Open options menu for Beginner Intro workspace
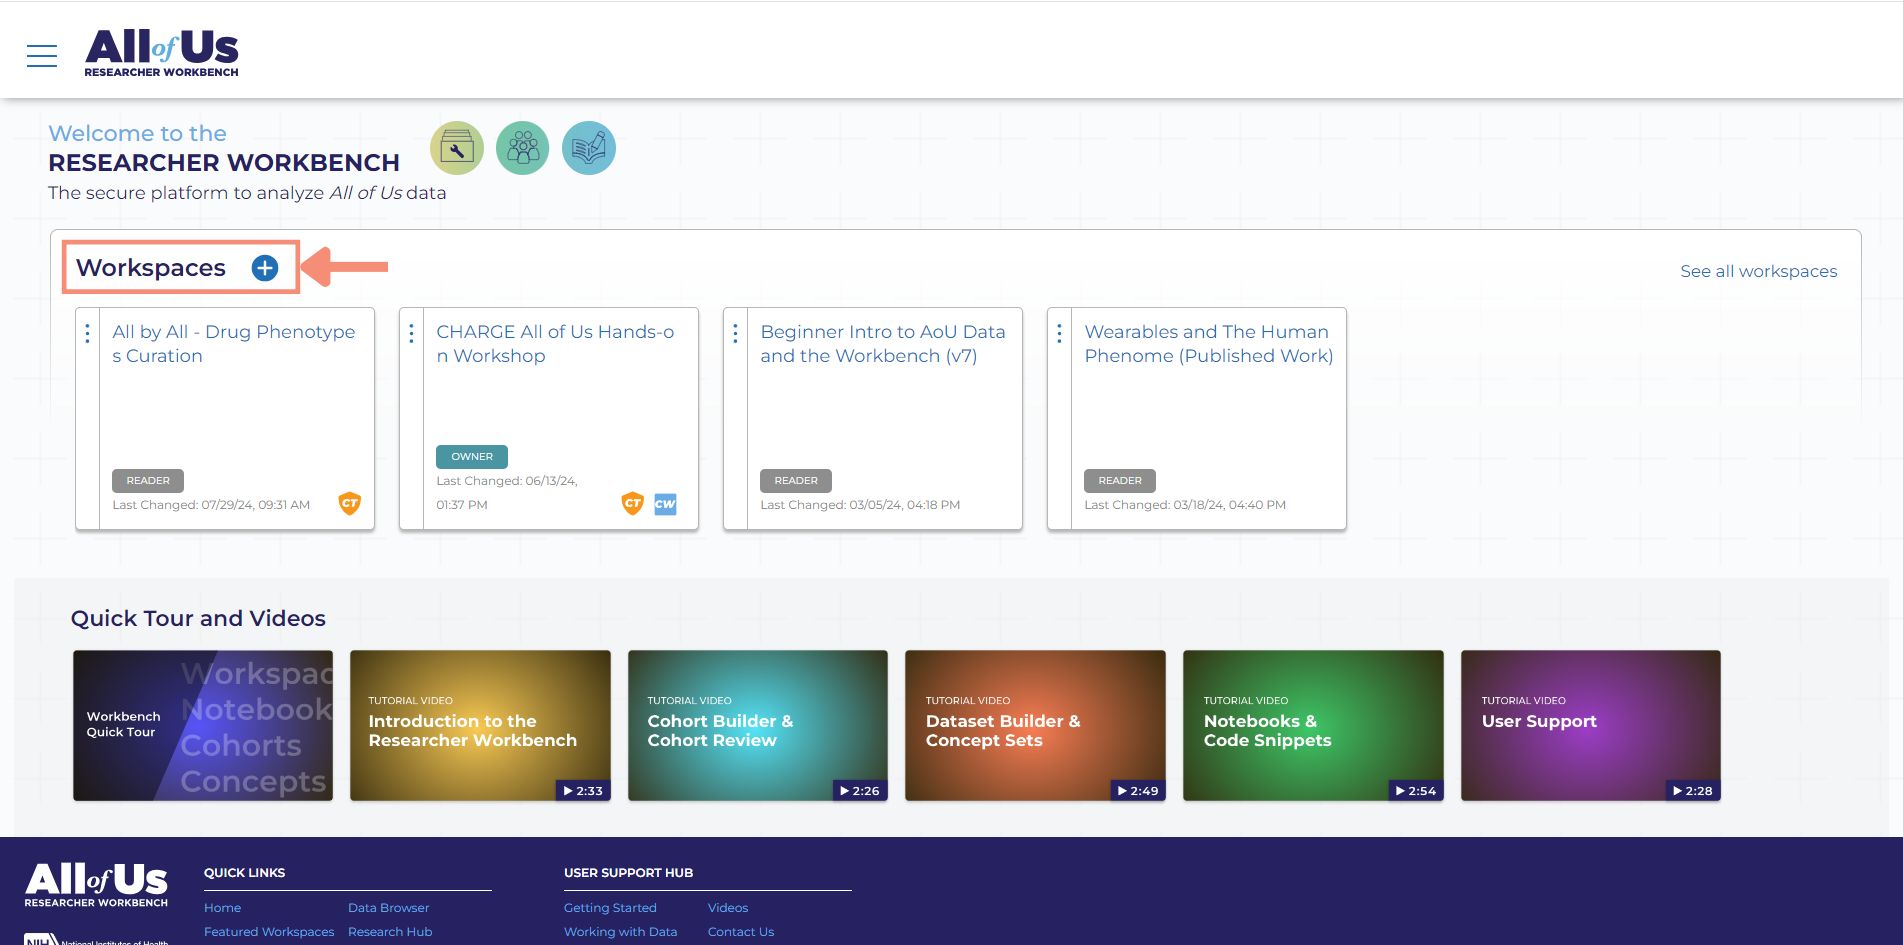This screenshot has height=945, width=1903. pyautogui.click(x=736, y=333)
